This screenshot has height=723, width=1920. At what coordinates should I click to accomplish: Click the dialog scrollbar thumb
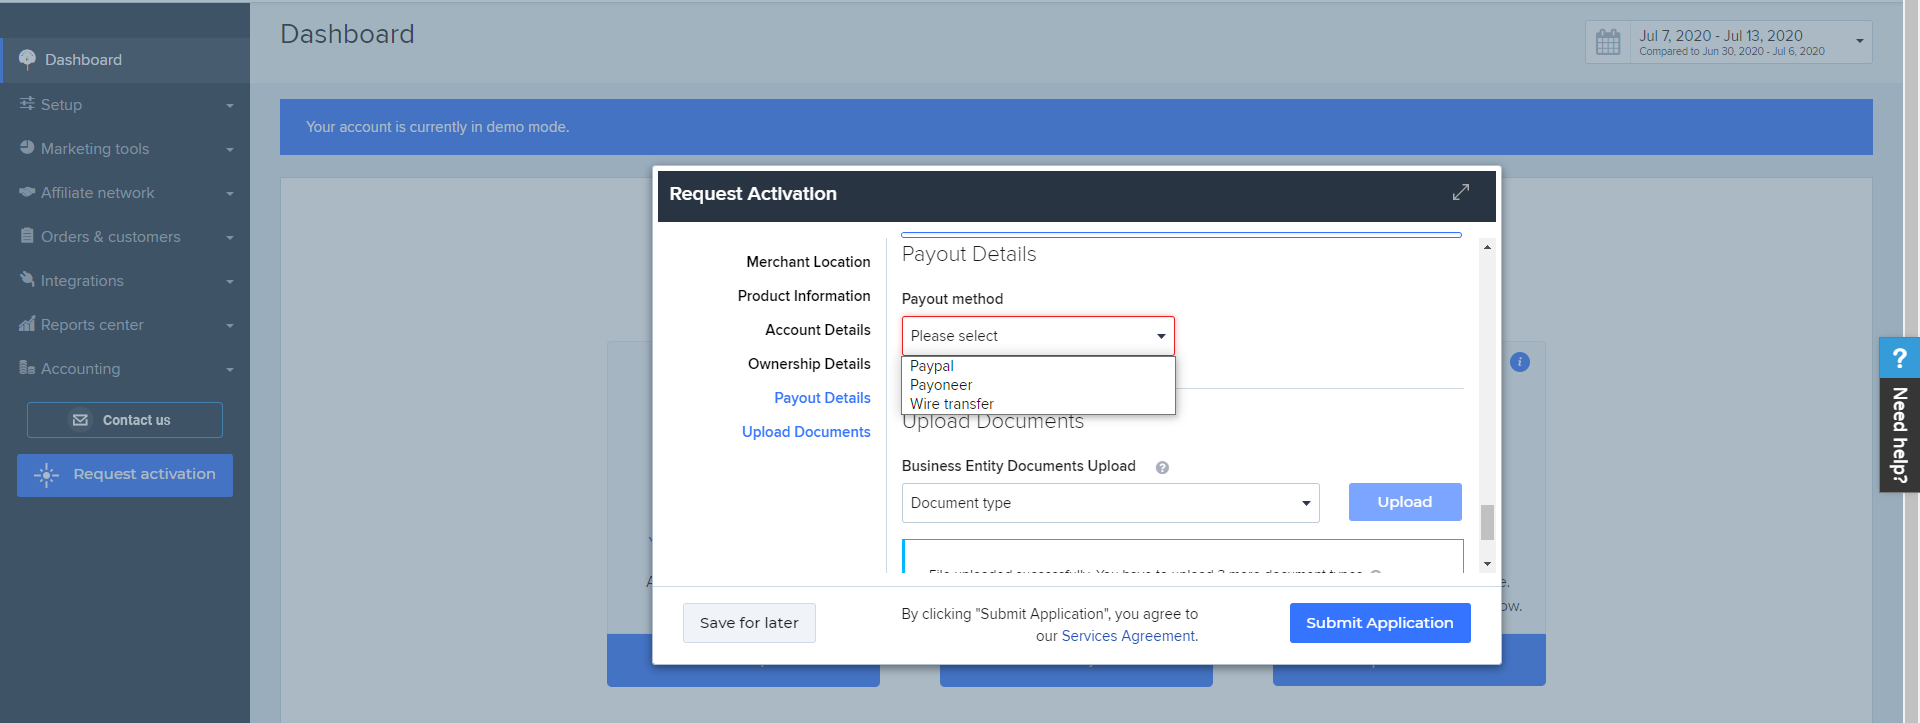(x=1487, y=522)
